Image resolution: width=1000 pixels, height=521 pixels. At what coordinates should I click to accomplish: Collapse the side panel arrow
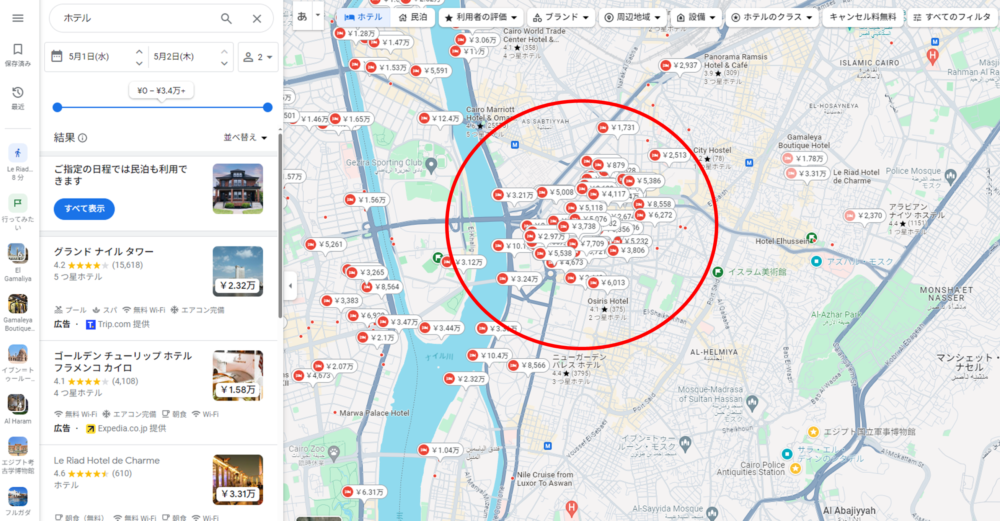point(290,286)
